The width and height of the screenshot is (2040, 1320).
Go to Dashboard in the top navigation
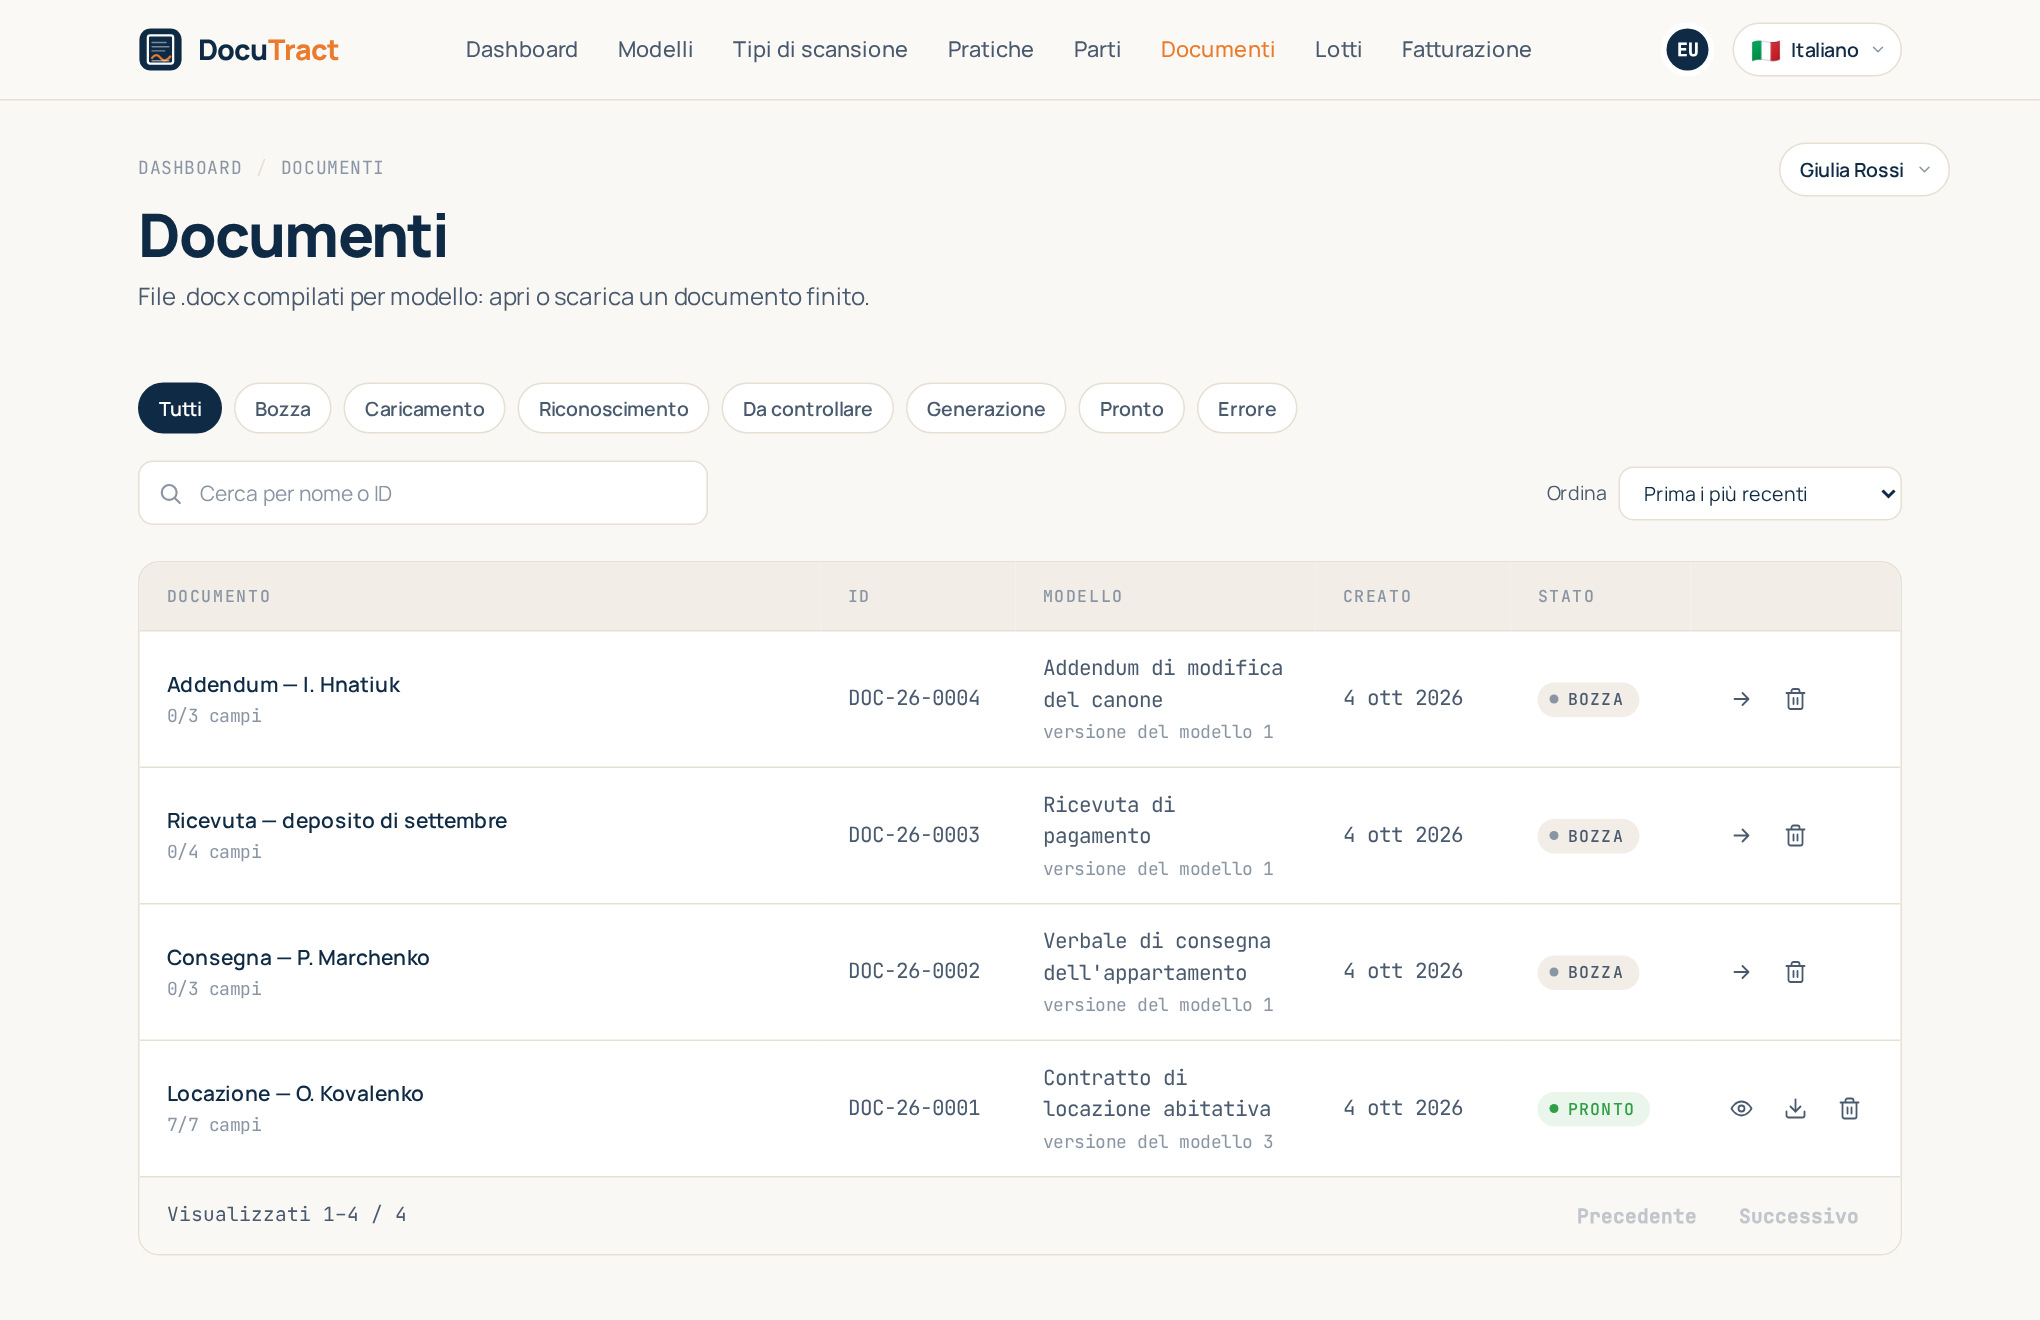(522, 49)
